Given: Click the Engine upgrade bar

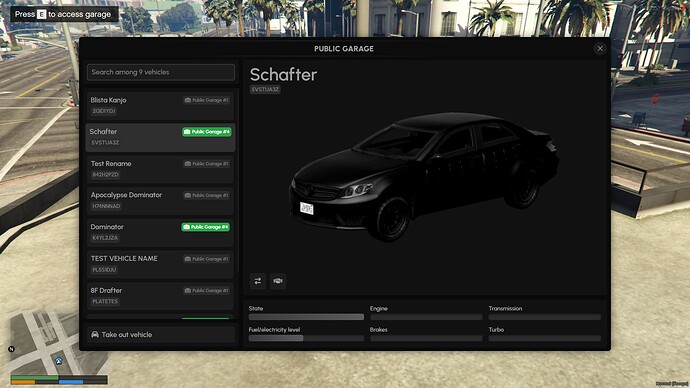Looking at the screenshot, I should click(x=426, y=317).
